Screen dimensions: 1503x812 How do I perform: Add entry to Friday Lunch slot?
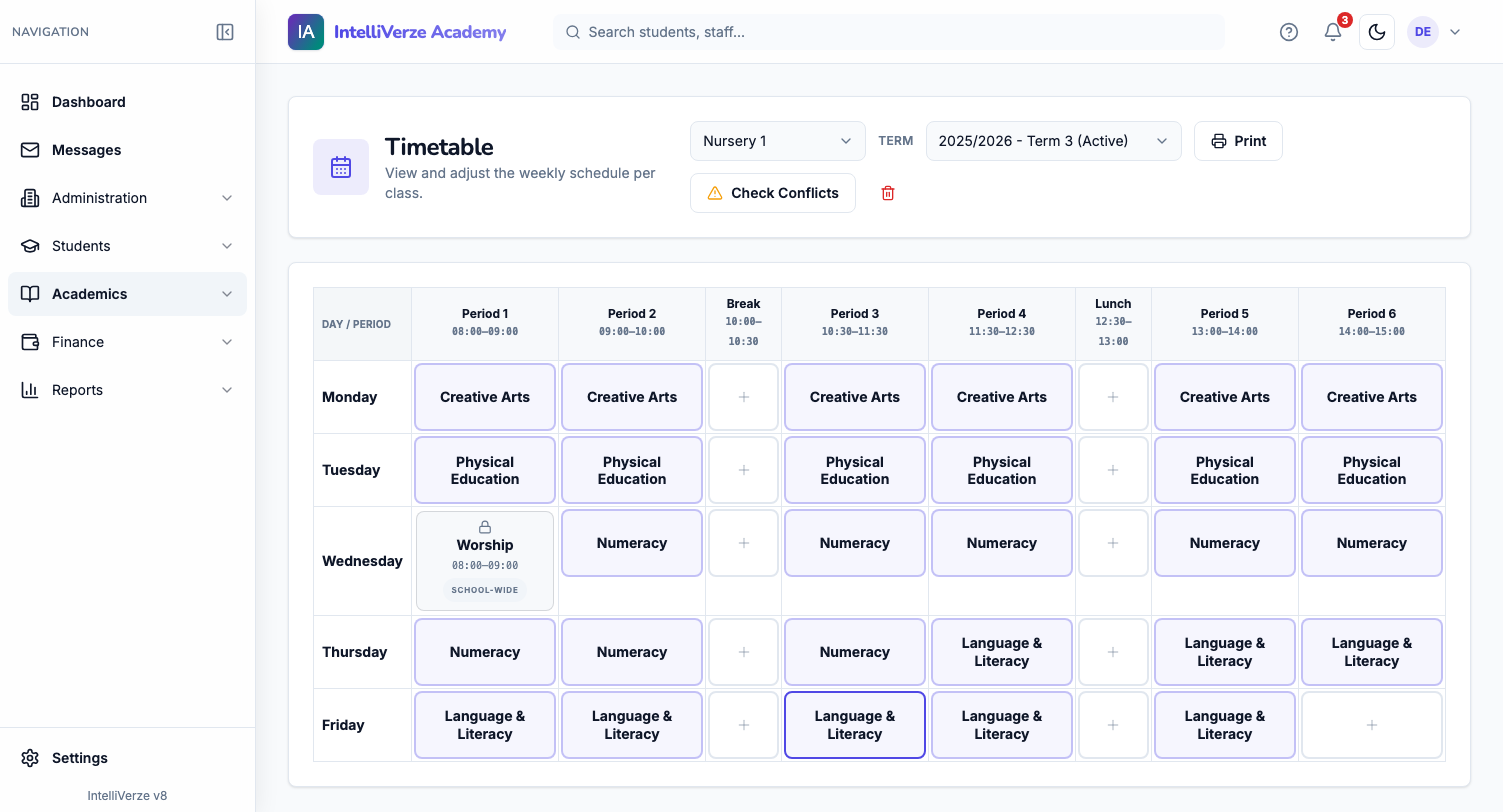(x=1113, y=725)
